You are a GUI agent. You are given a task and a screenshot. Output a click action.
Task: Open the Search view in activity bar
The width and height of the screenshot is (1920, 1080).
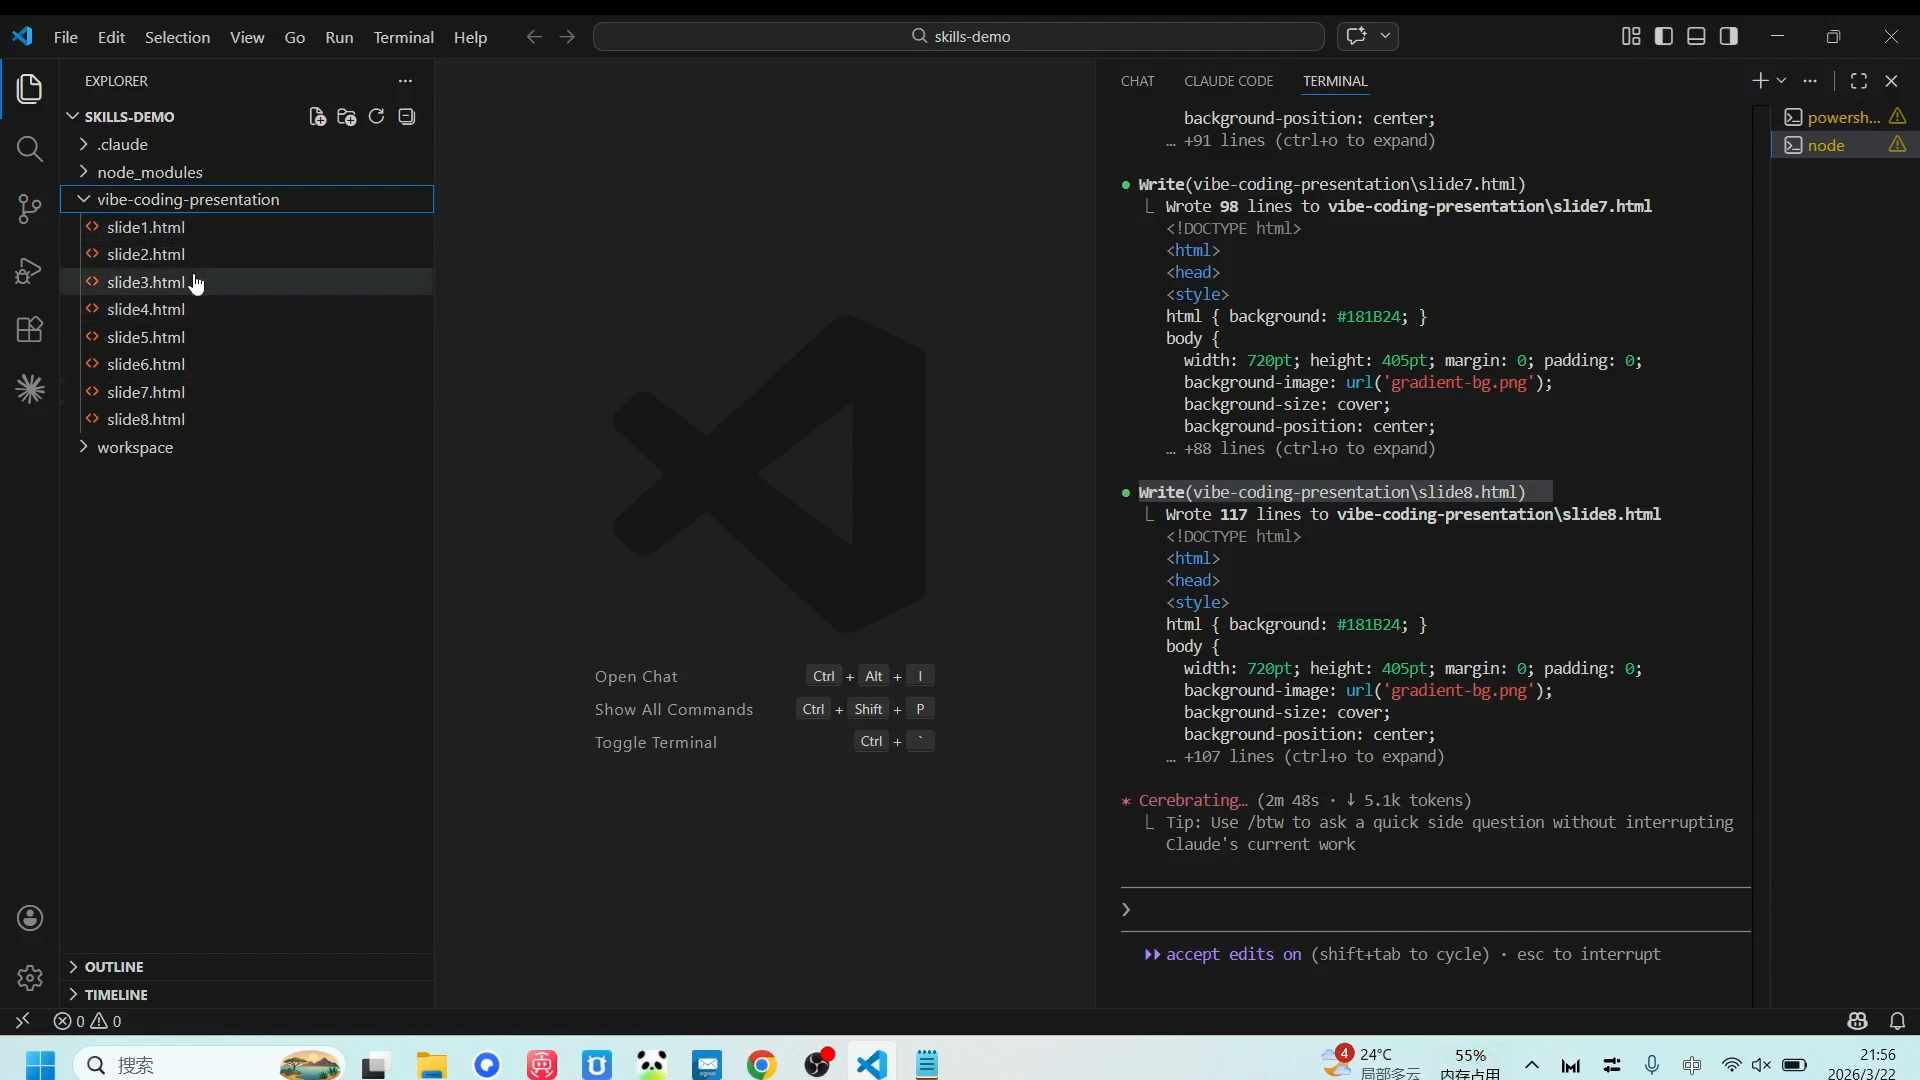(30, 149)
